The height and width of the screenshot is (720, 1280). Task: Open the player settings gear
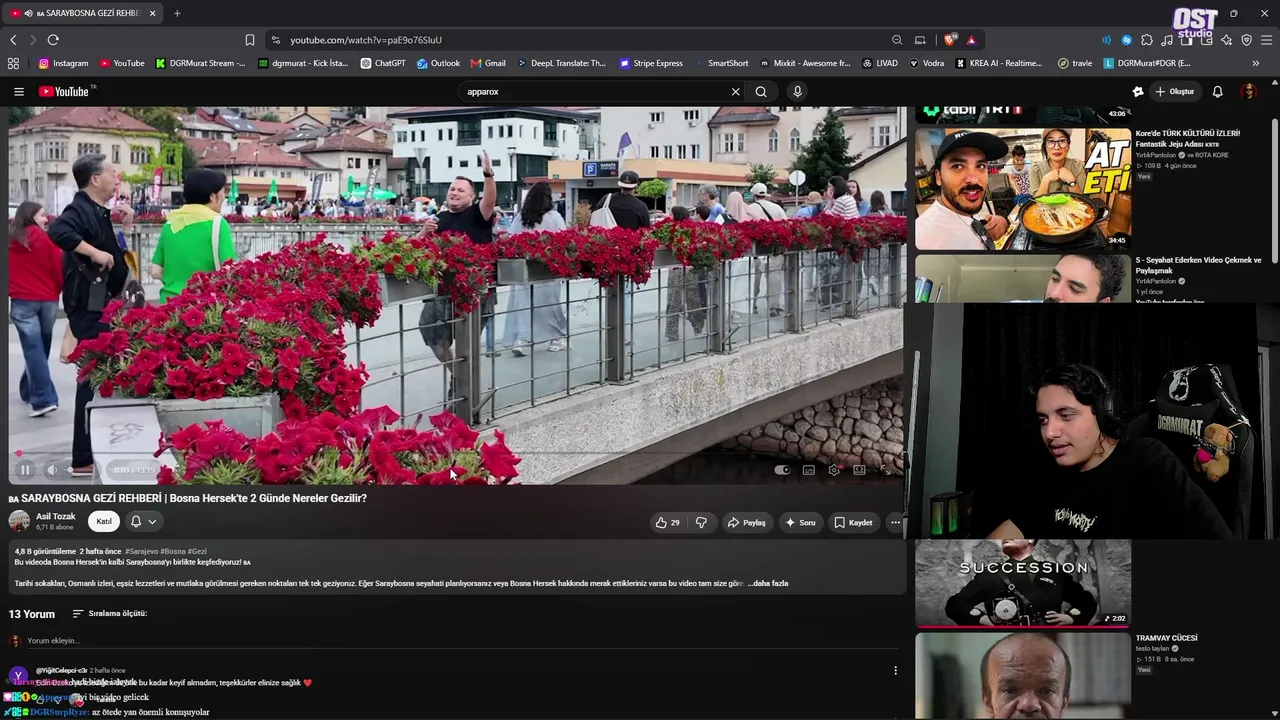(834, 470)
